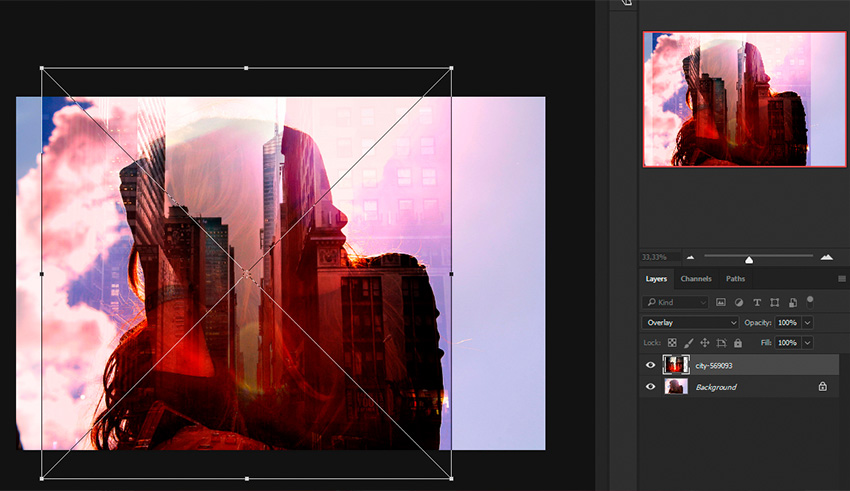Click the navigator zoom in mountain button
This screenshot has height=491, width=850.
coord(826,257)
